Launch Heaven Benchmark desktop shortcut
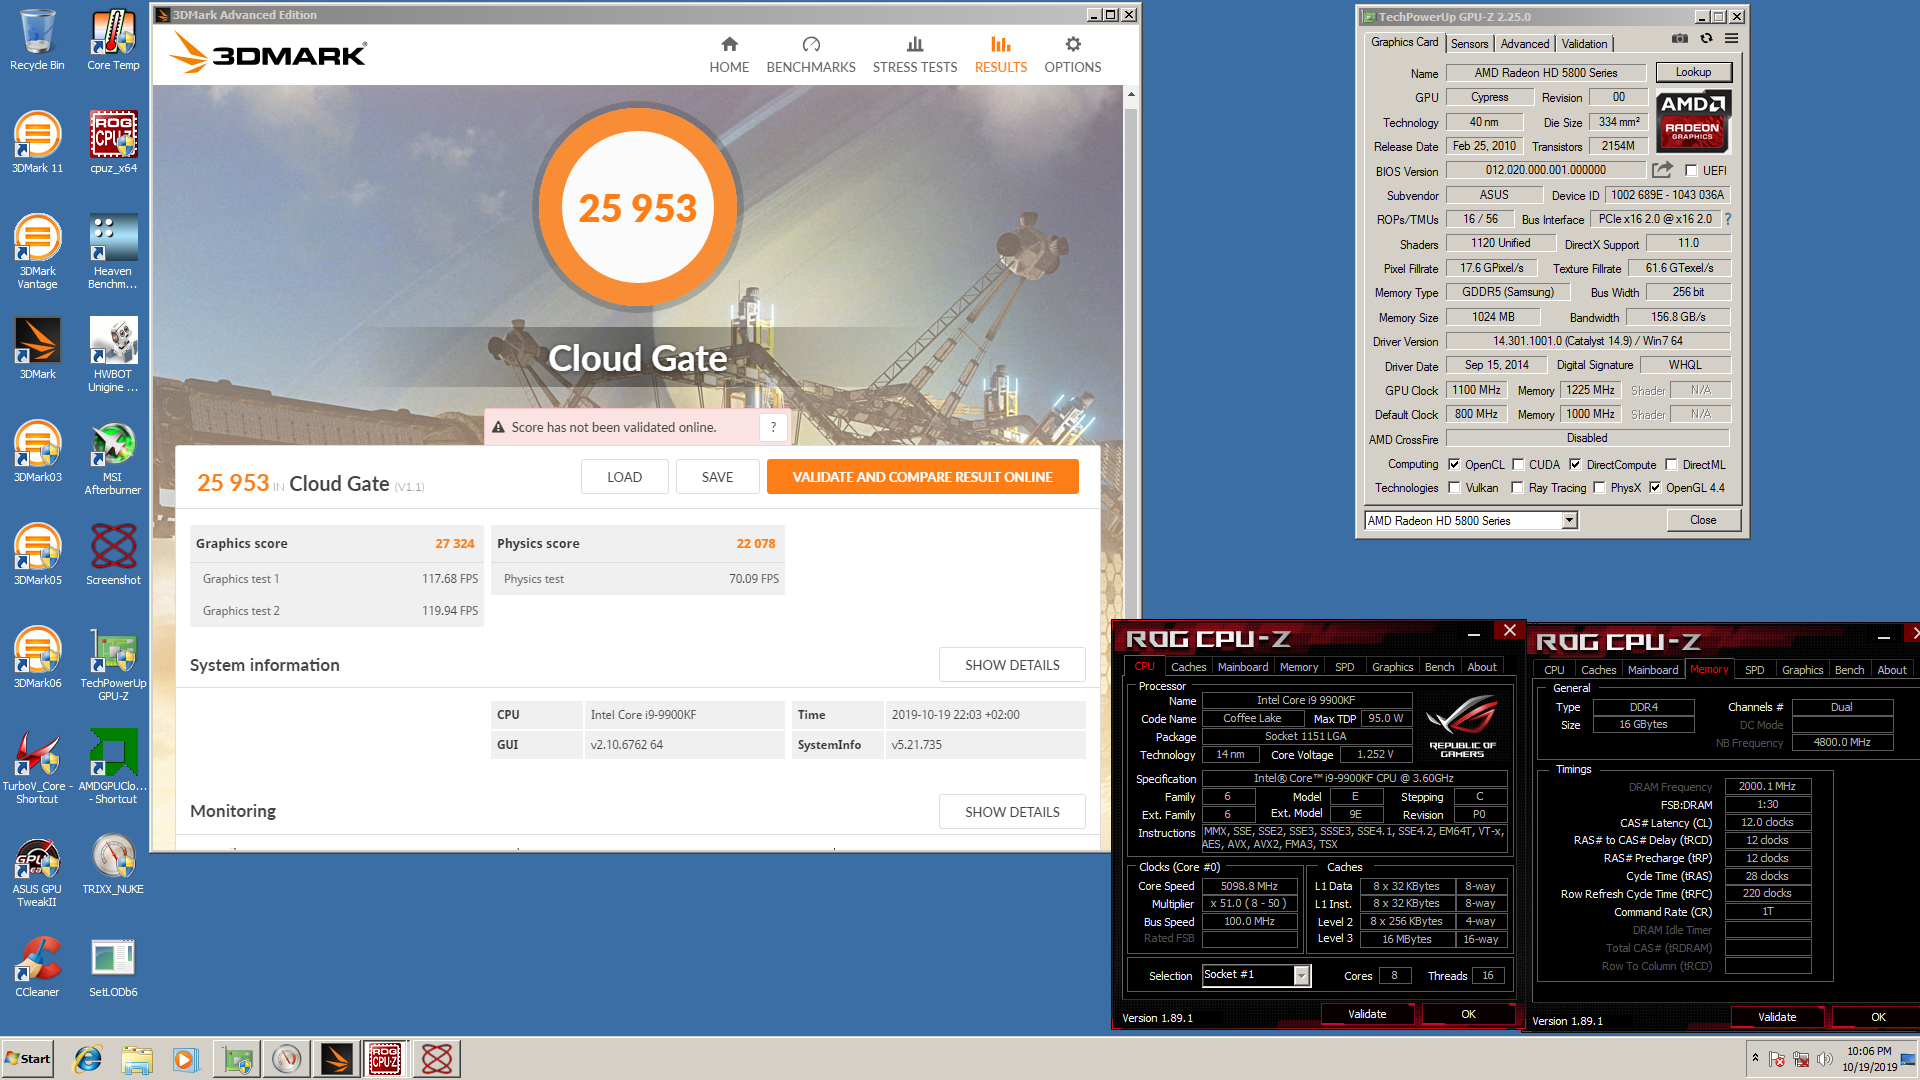Viewport: 1920px width, 1080px height. point(113,252)
